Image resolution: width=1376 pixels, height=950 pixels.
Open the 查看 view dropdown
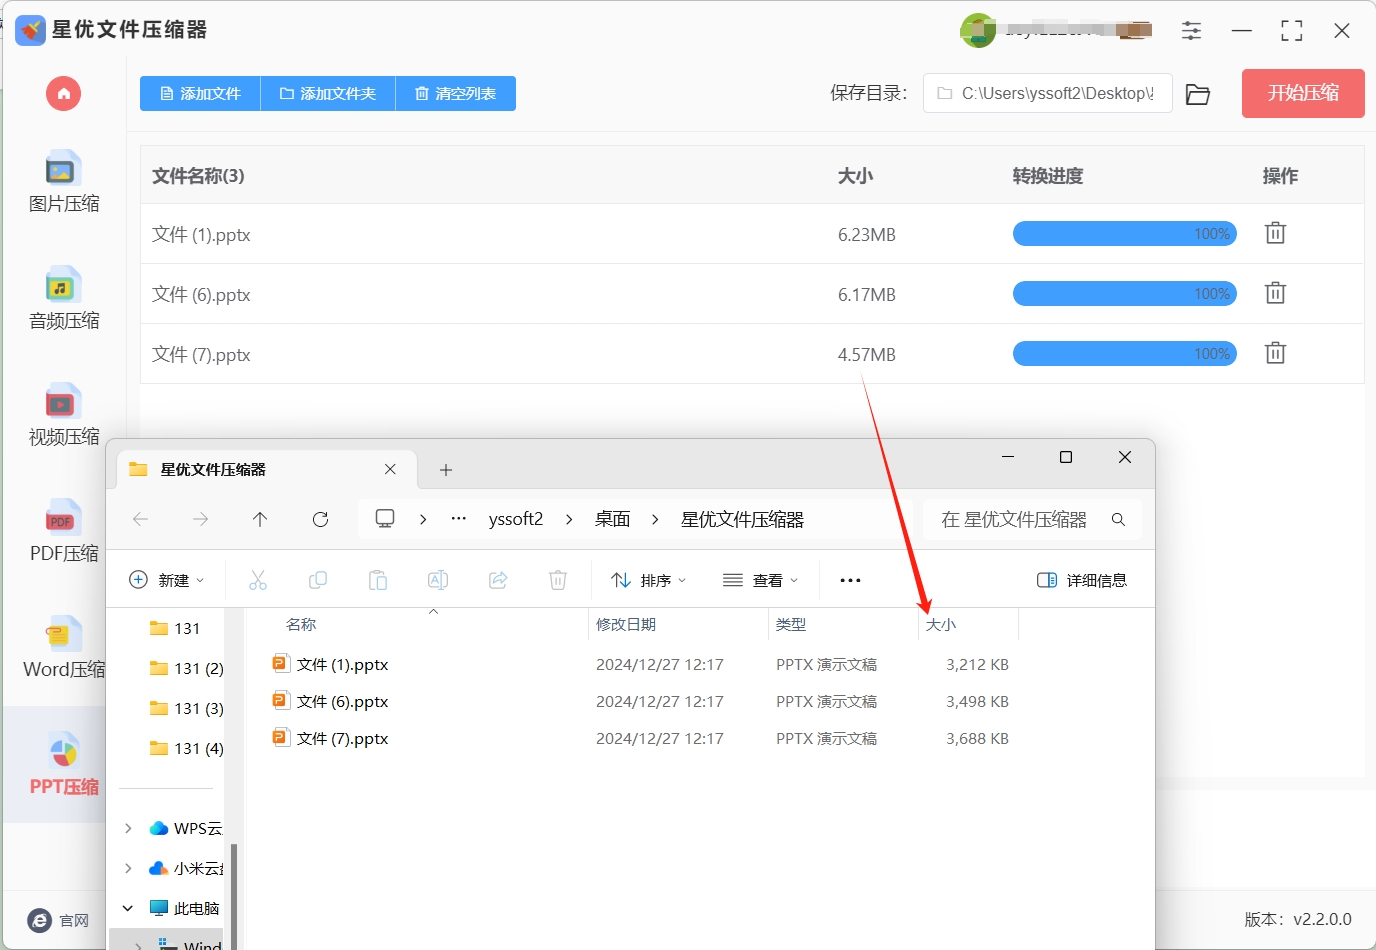coord(761,580)
